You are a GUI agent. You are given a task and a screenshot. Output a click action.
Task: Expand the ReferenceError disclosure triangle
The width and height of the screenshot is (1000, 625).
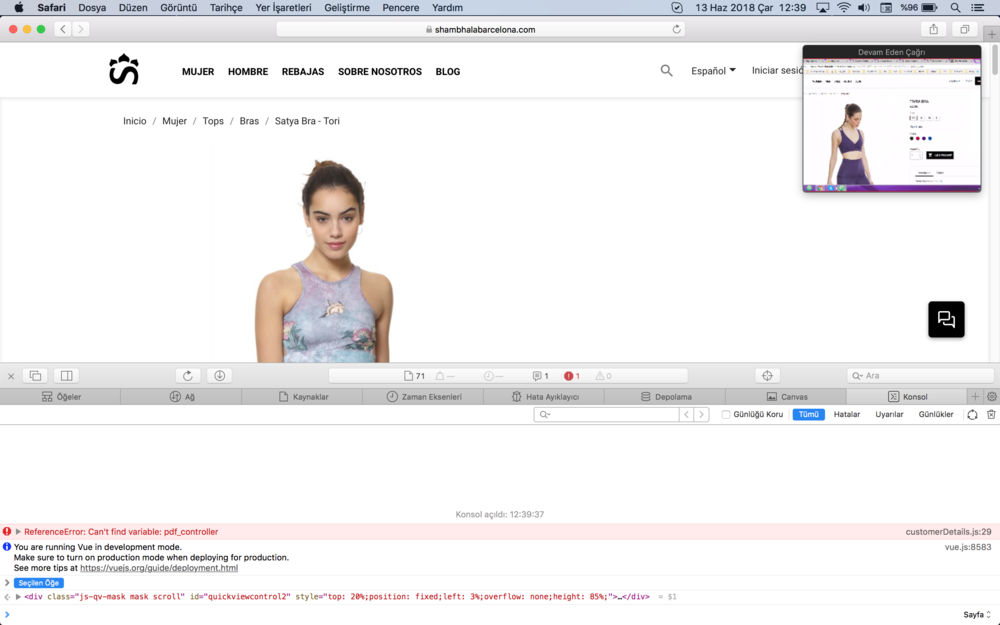coord(18,532)
